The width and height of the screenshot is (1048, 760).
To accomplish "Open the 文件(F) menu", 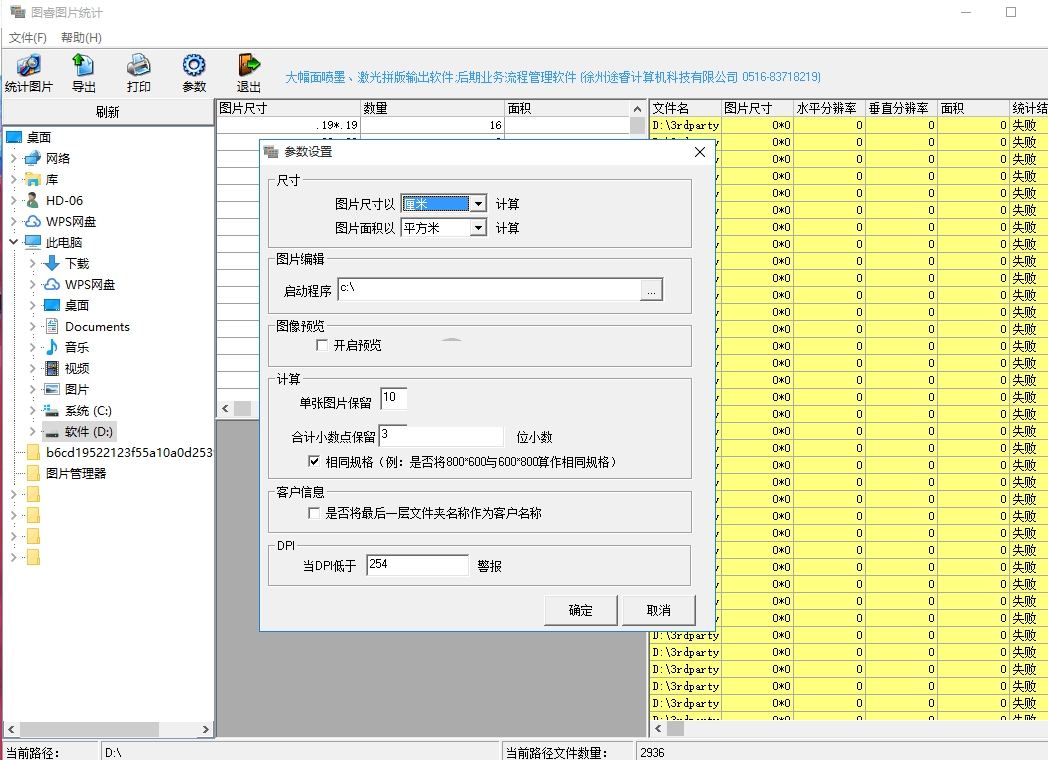I will [28, 38].
